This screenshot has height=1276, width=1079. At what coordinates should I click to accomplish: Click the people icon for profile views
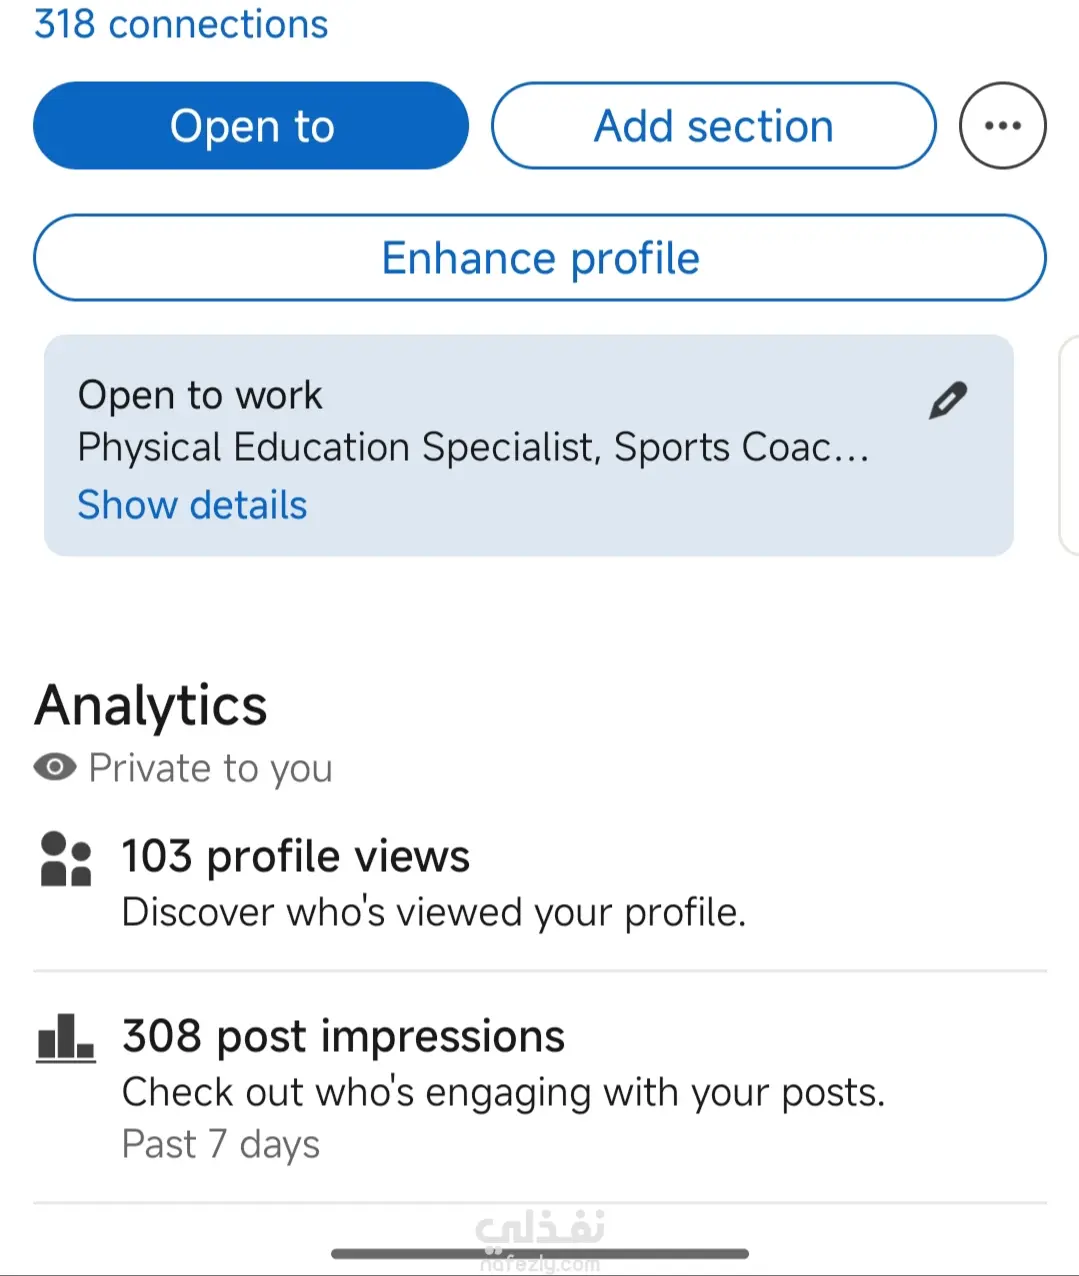(65, 859)
